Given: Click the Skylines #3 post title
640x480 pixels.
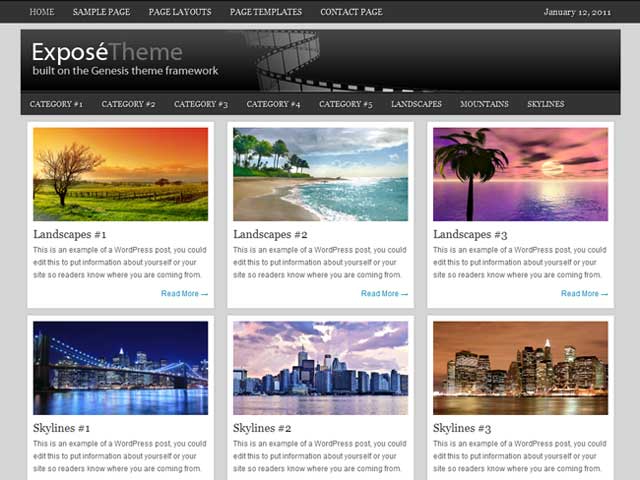Looking at the screenshot, I should pos(462,428).
